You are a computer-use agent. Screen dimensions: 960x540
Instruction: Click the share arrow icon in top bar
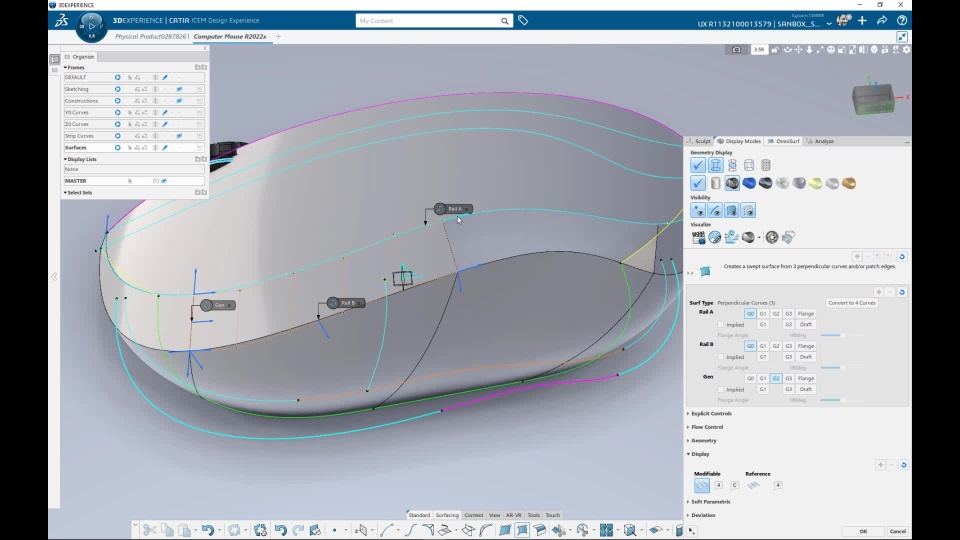[882, 21]
